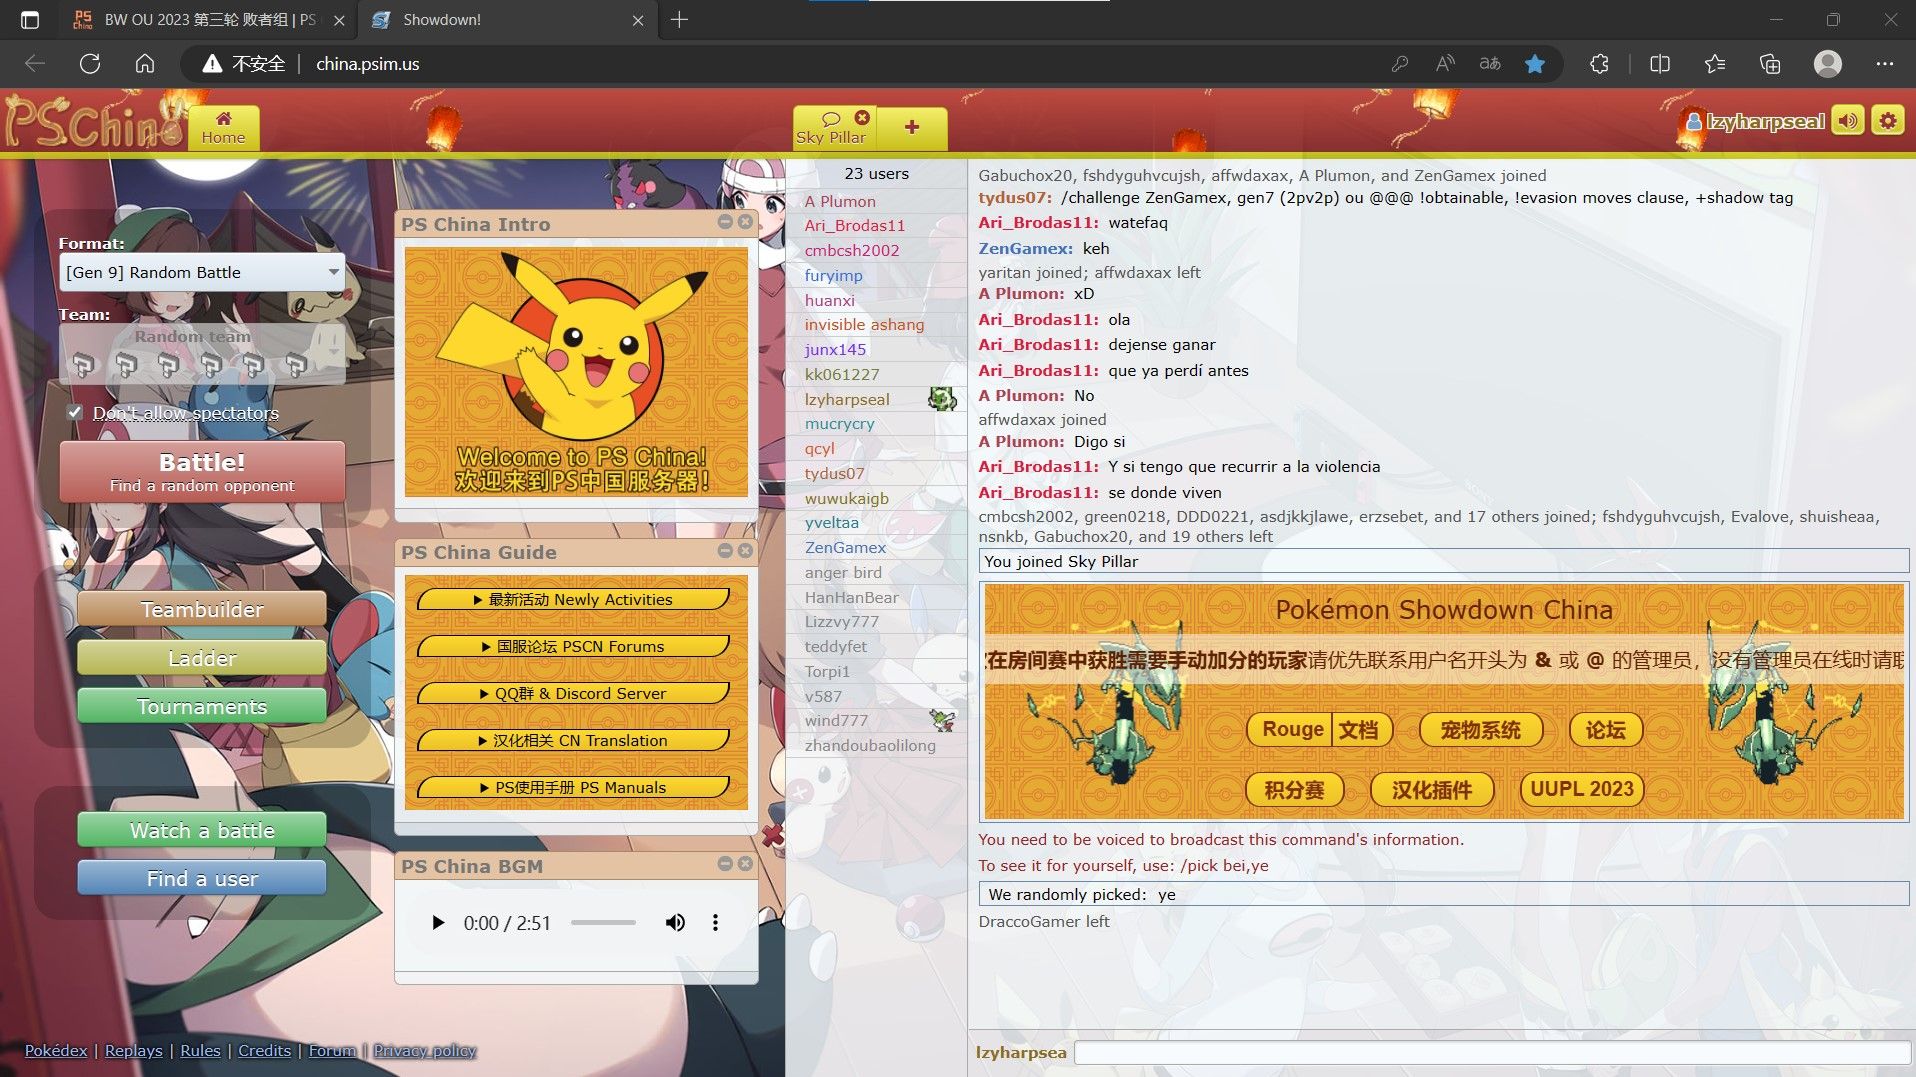Viewport: 1916px width, 1077px height.
Task: Expand QQ群 & Discord Server section
Action: 573,694
